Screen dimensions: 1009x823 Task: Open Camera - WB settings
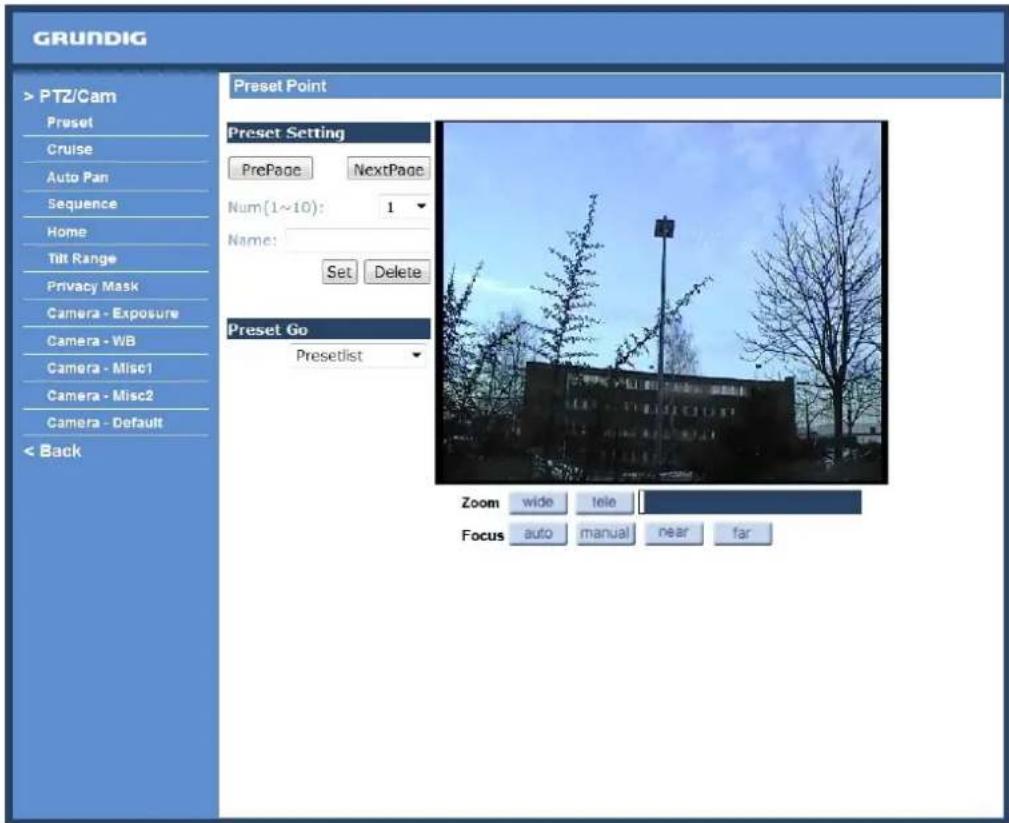coord(91,341)
